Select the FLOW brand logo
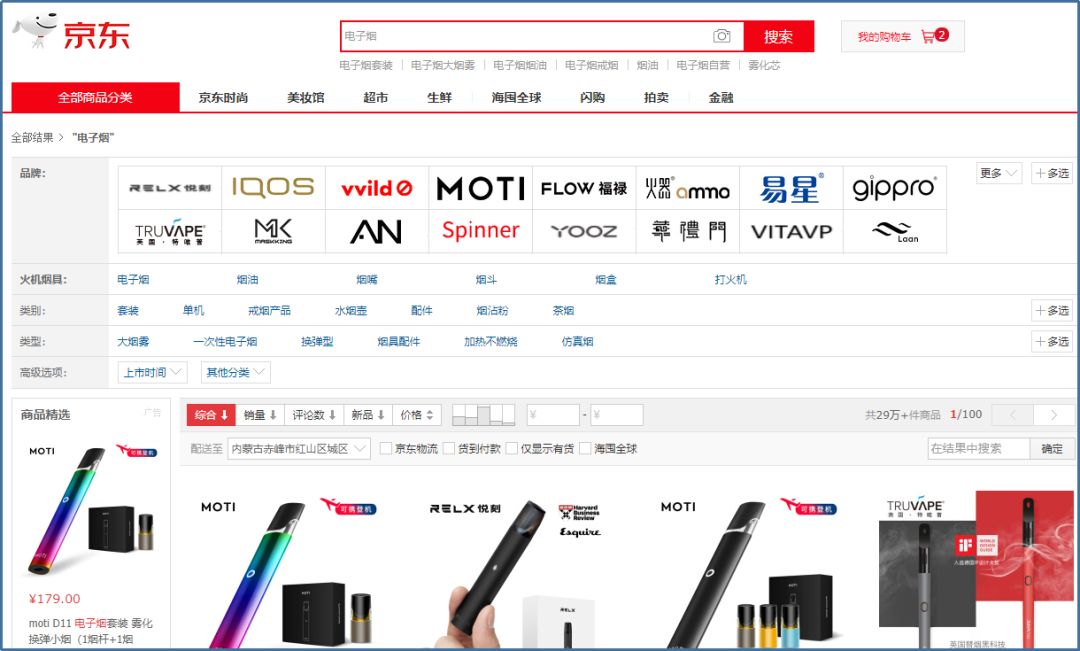 coord(584,187)
